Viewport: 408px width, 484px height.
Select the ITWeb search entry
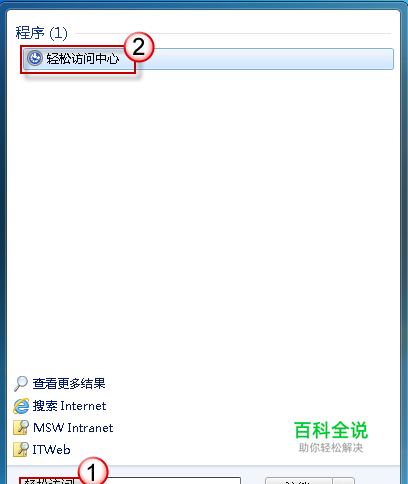click(51, 450)
